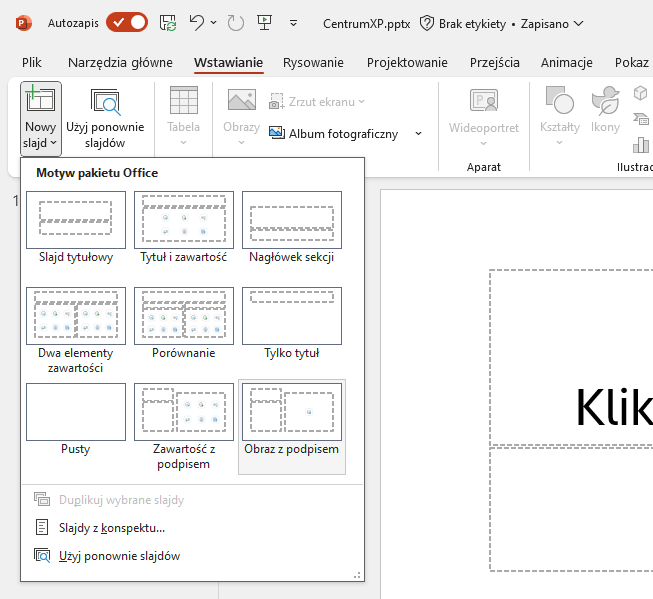Choose the Tylko tytuł layout

coord(292,323)
